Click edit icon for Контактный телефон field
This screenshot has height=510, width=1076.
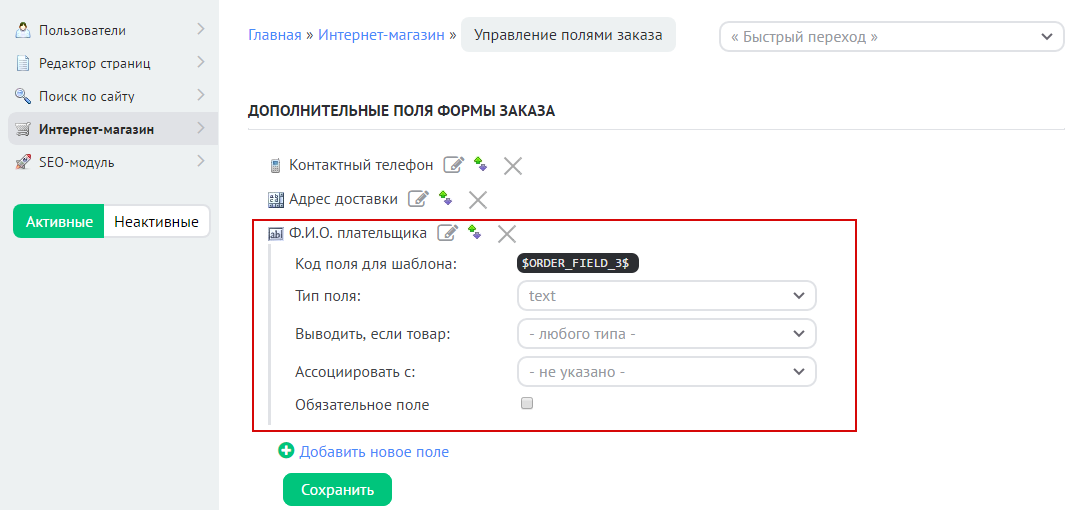pyautogui.click(x=453, y=165)
